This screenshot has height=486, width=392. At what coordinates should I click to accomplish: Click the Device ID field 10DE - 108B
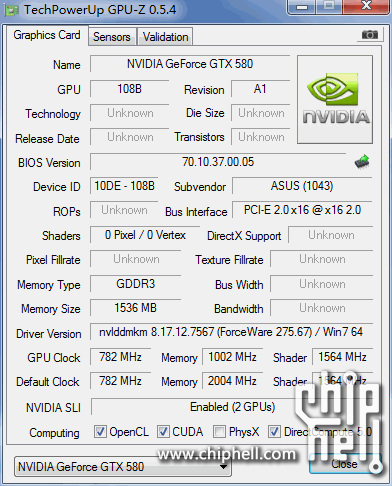124,186
